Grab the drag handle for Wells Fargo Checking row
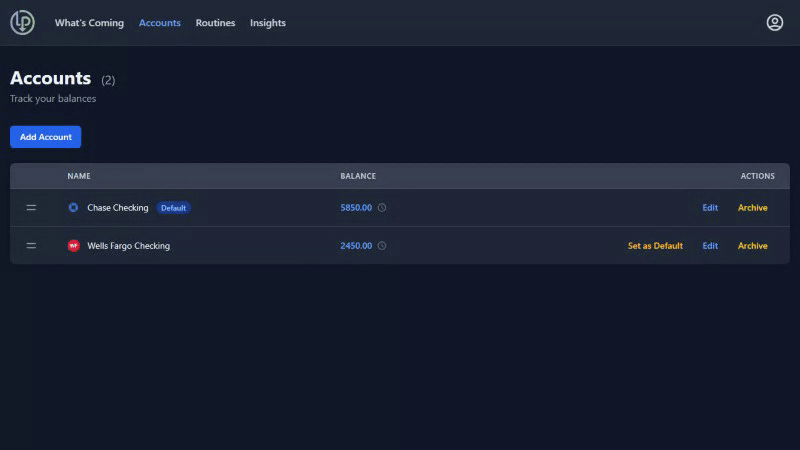The width and height of the screenshot is (800, 450). click(31, 246)
